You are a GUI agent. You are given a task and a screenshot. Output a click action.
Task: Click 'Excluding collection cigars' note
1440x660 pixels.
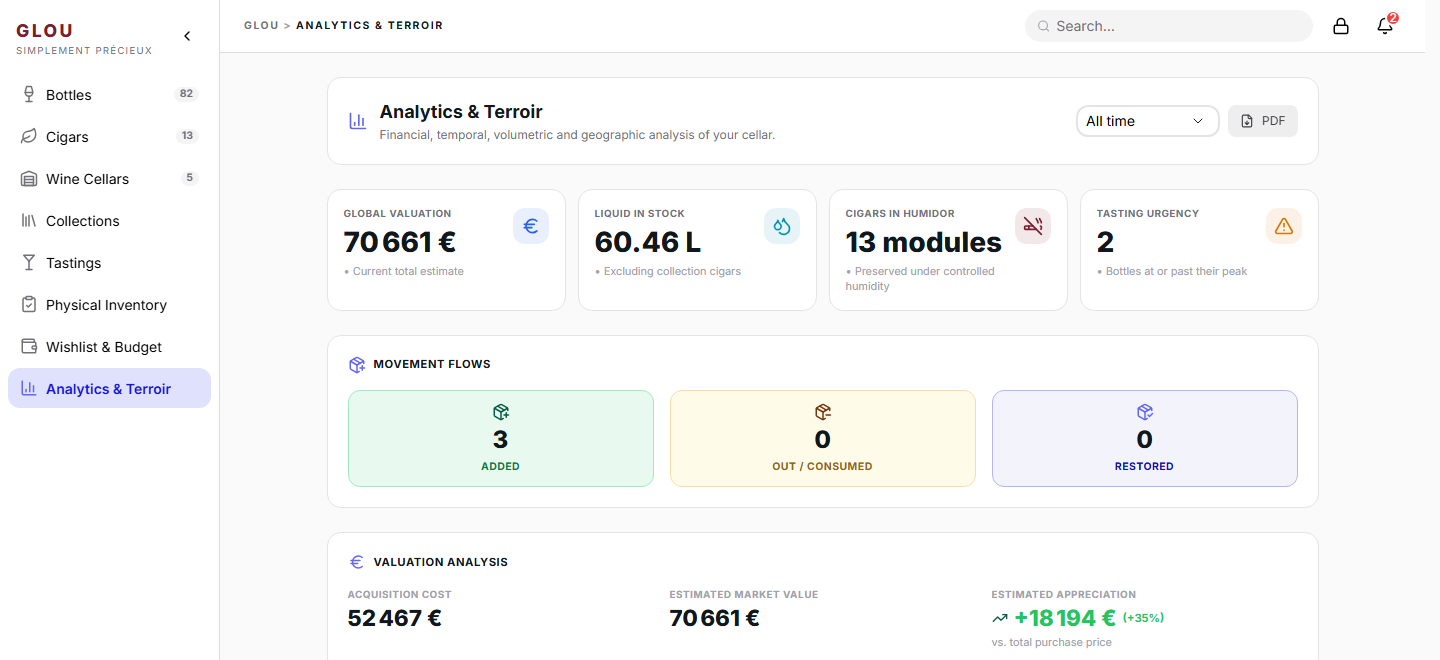point(672,271)
